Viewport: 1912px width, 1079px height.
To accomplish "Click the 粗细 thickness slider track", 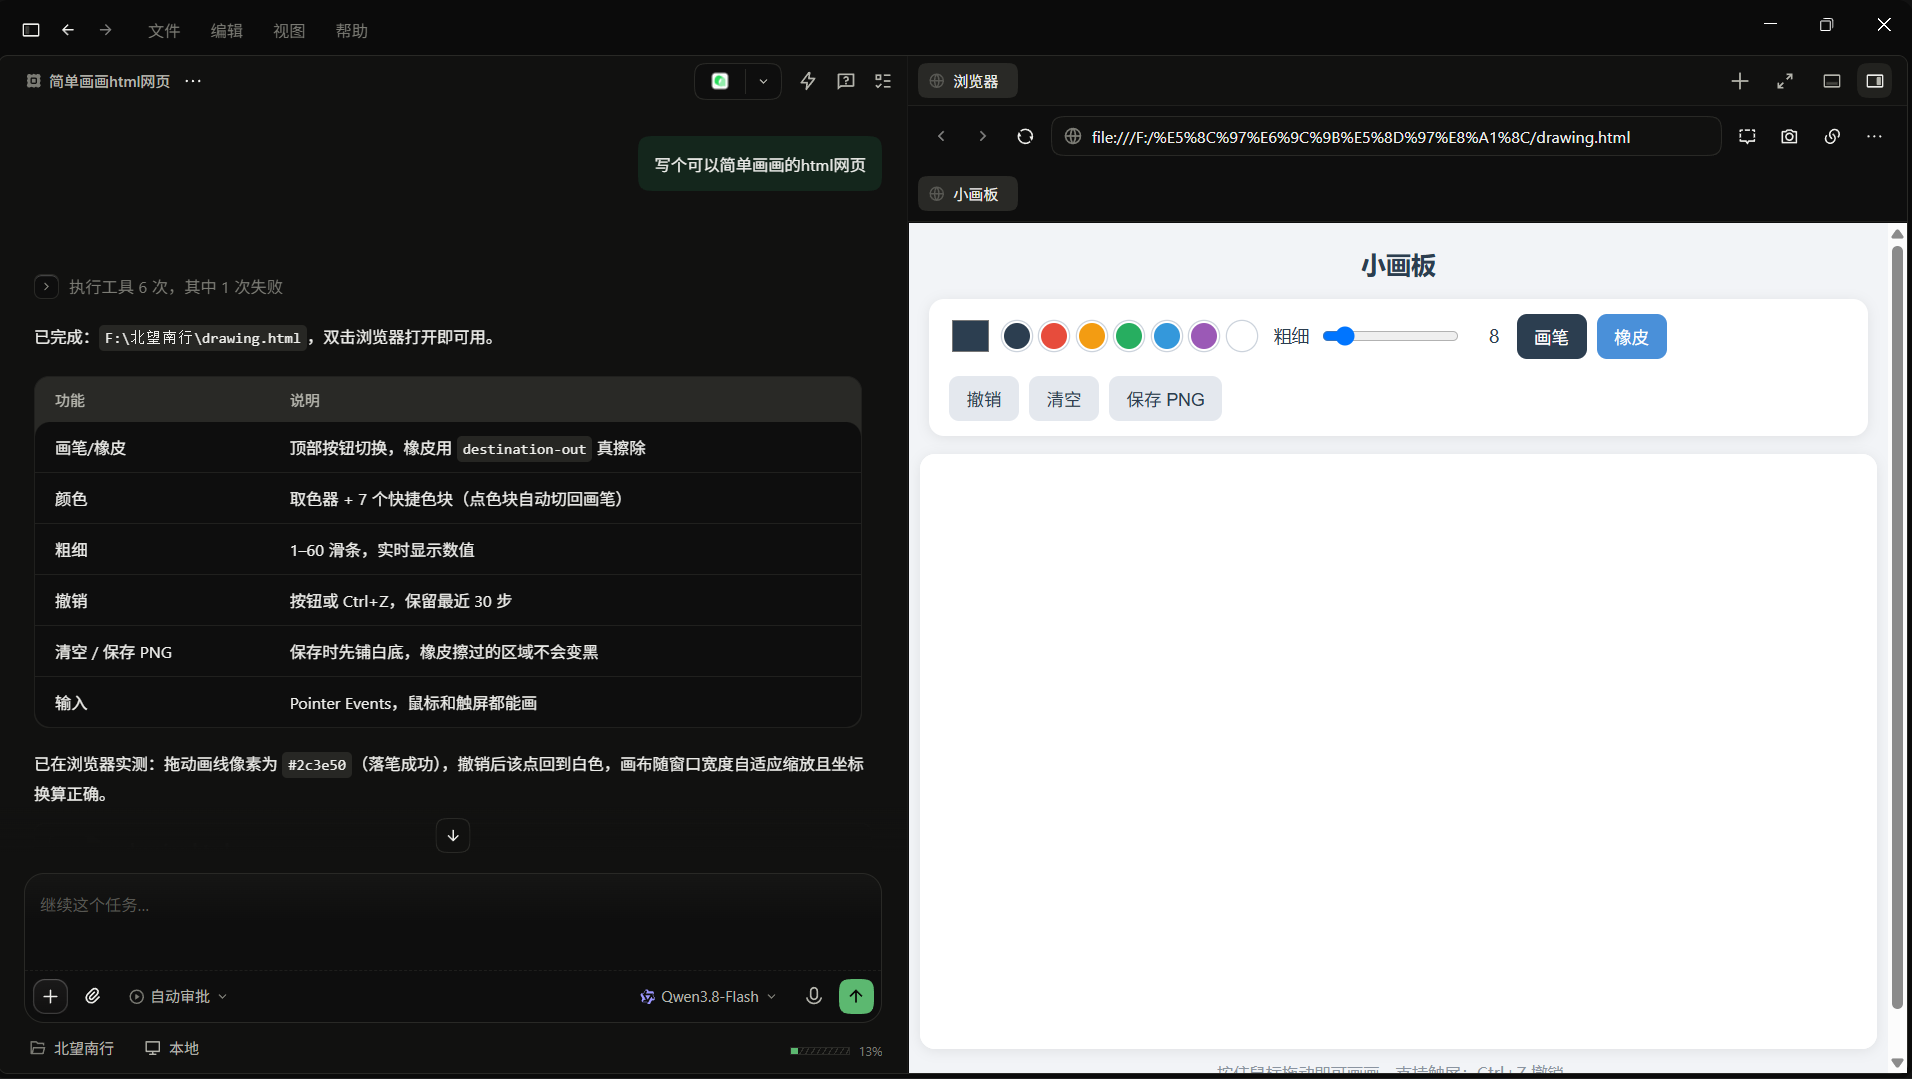I will click(1390, 336).
